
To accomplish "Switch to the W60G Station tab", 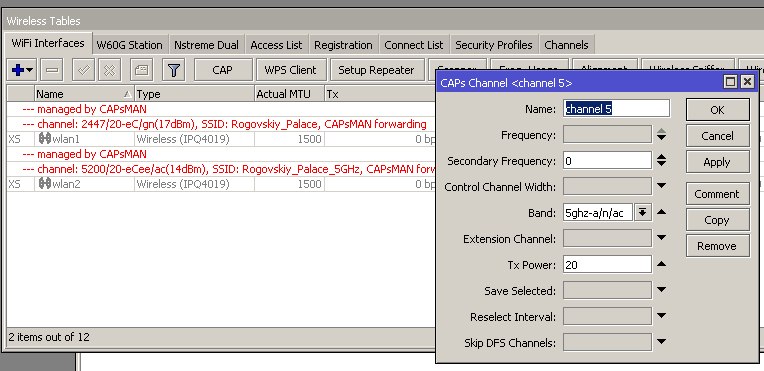I will [130, 45].
